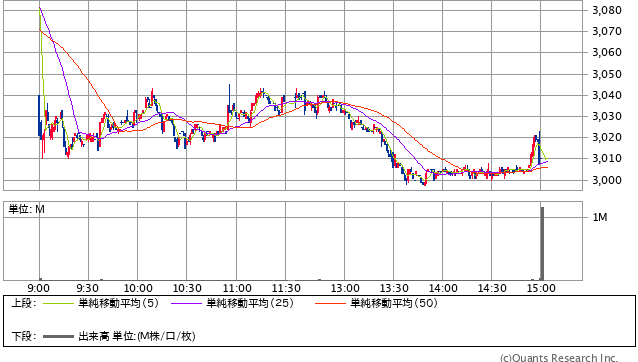The width and height of the screenshot is (638, 362).
Task: Click the gray 出来高 legend line swatch
Action: tap(58, 337)
